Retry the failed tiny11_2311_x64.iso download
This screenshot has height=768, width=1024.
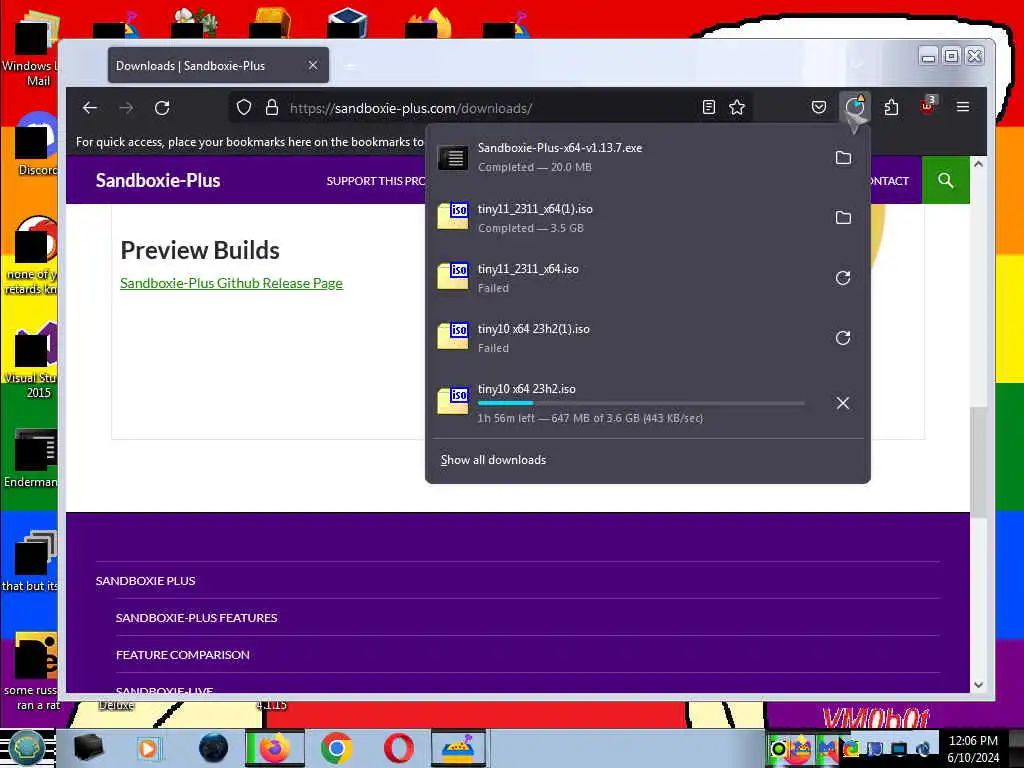[843, 278]
